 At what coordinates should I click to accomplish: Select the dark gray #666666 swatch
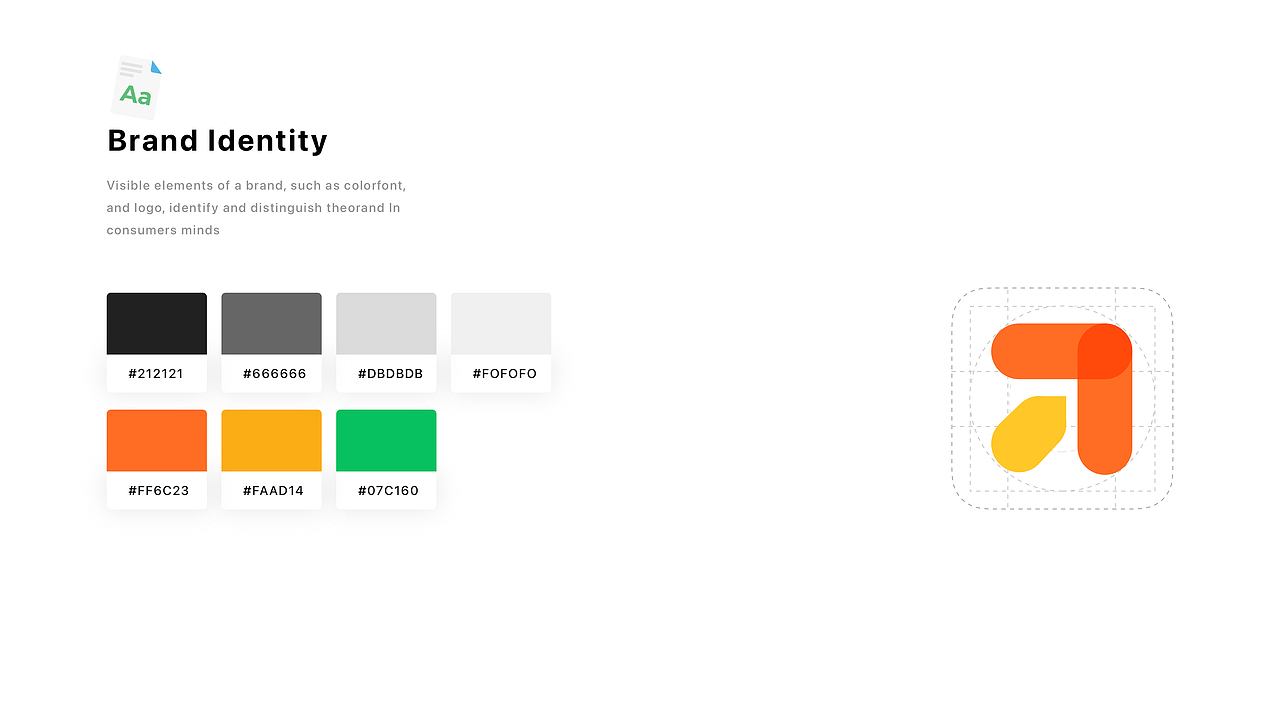[x=272, y=324]
